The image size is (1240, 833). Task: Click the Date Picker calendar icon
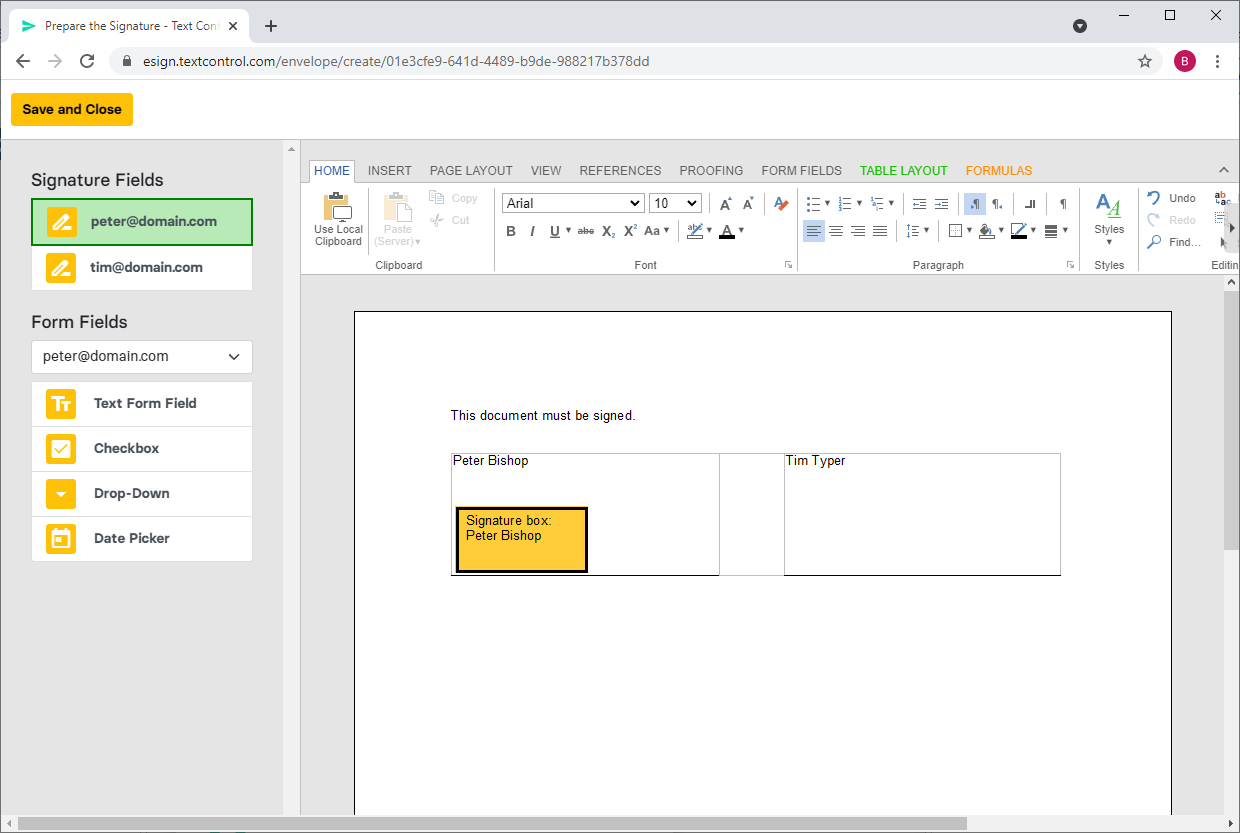pos(61,539)
